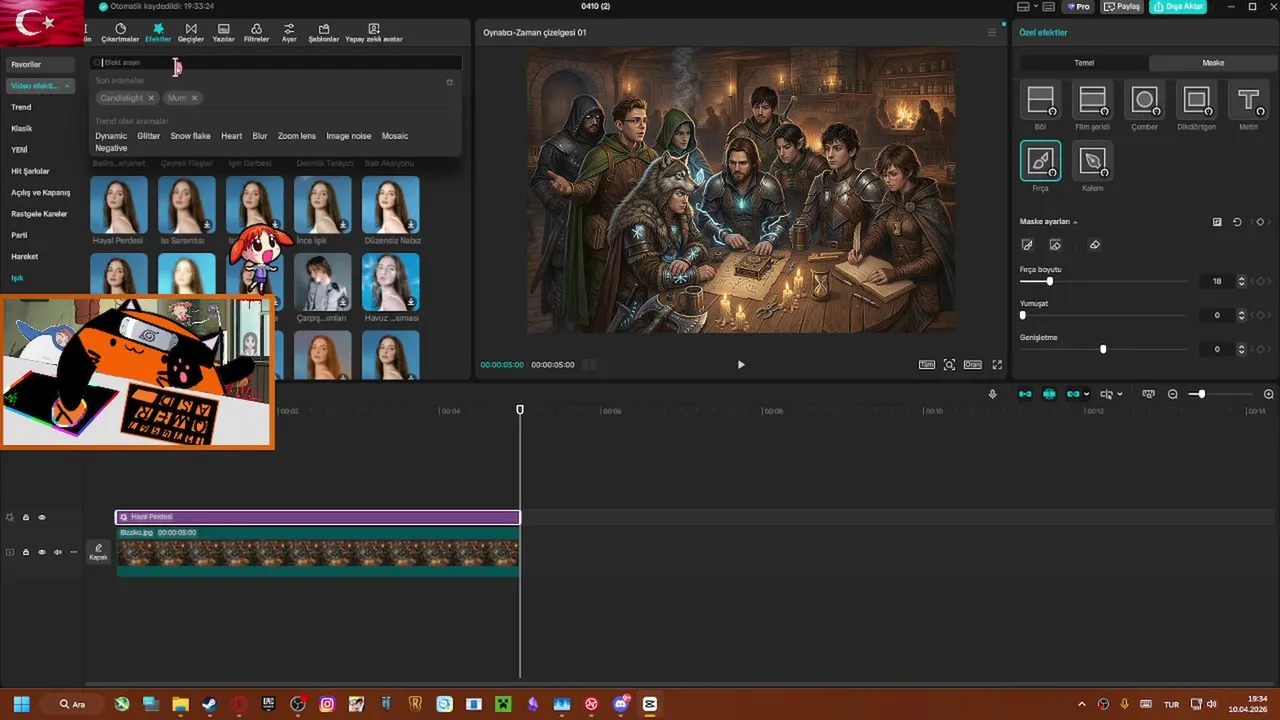1280x720 pixels.
Task: Select the Fırça brush mask tool
Action: tap(1040, 161)
